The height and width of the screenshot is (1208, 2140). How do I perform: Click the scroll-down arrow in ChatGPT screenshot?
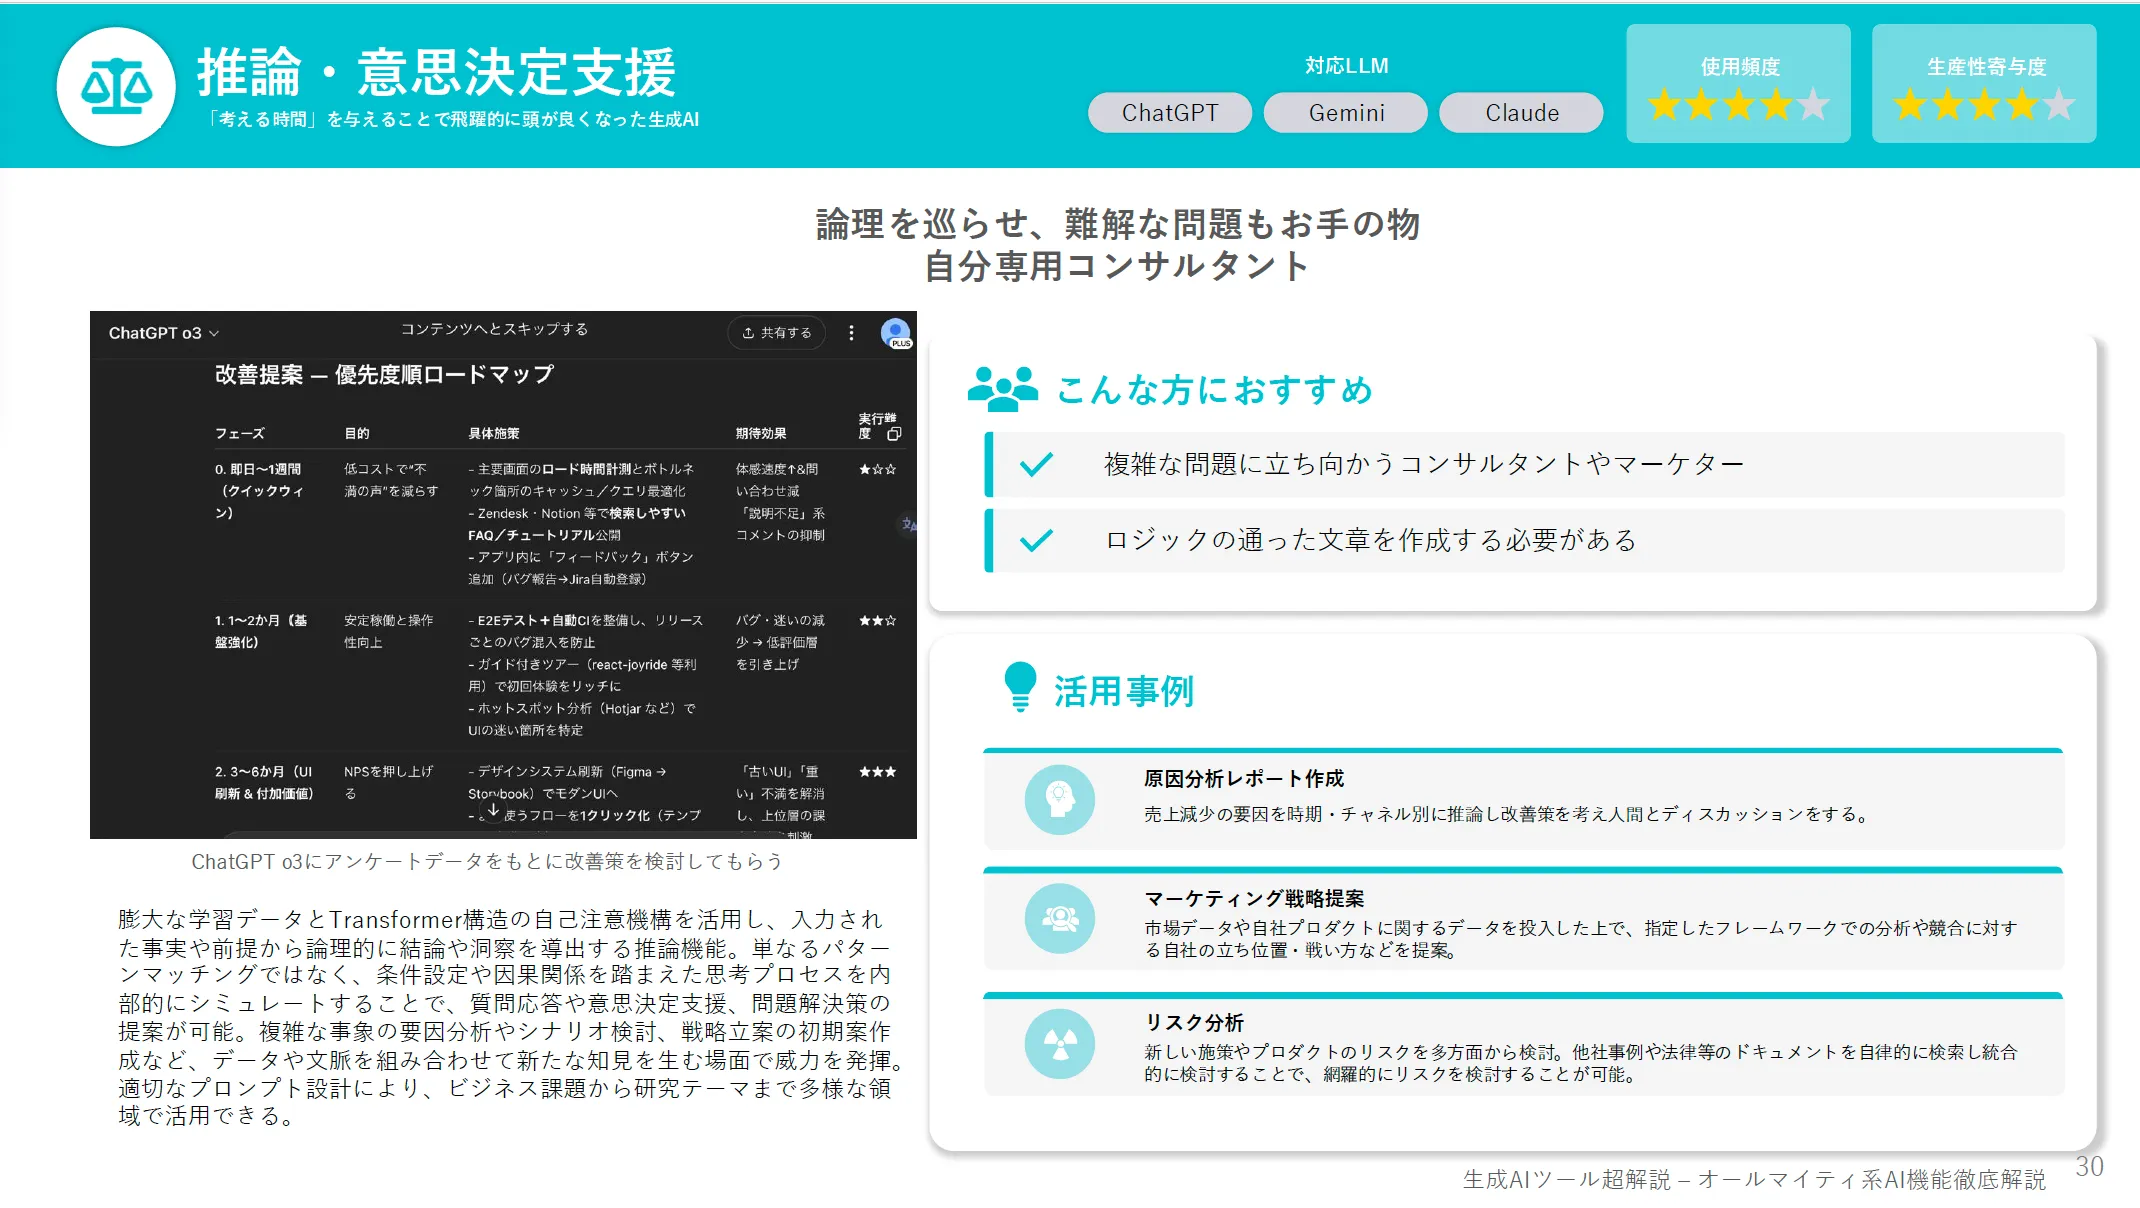coord(493,811)
